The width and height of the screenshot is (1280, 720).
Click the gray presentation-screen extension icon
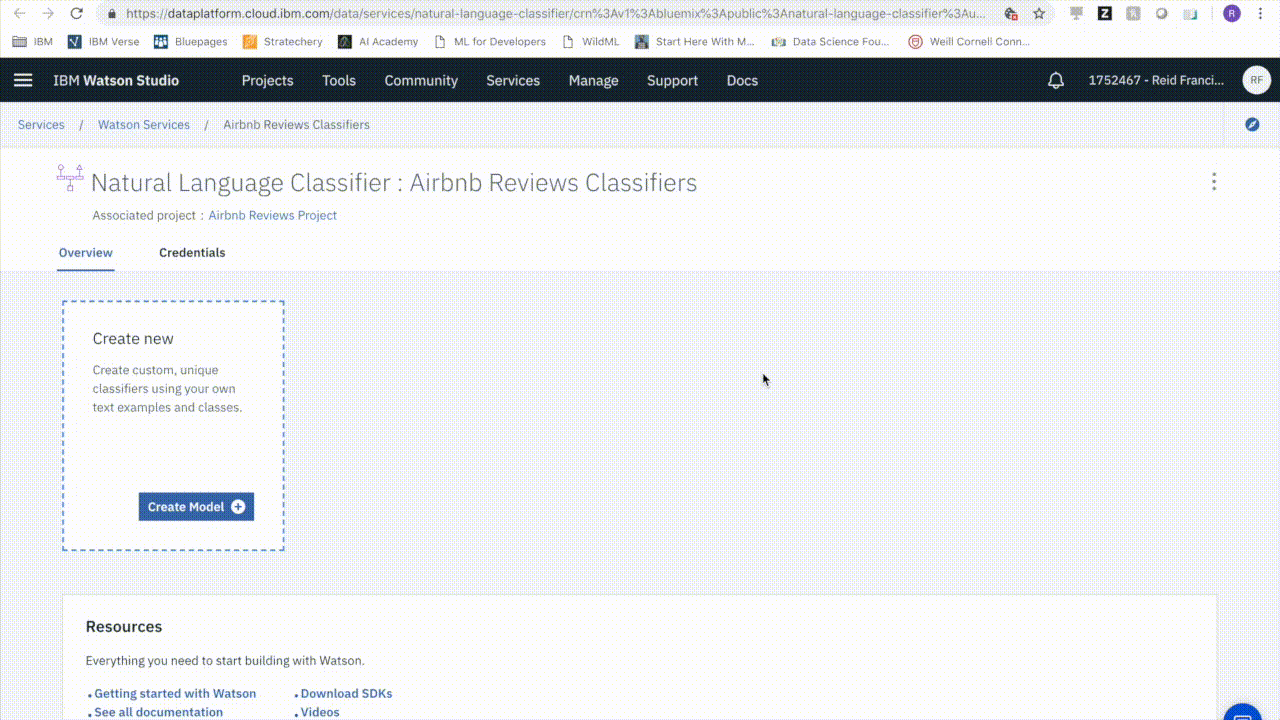pyautogui.click(x=1076, y=14)
